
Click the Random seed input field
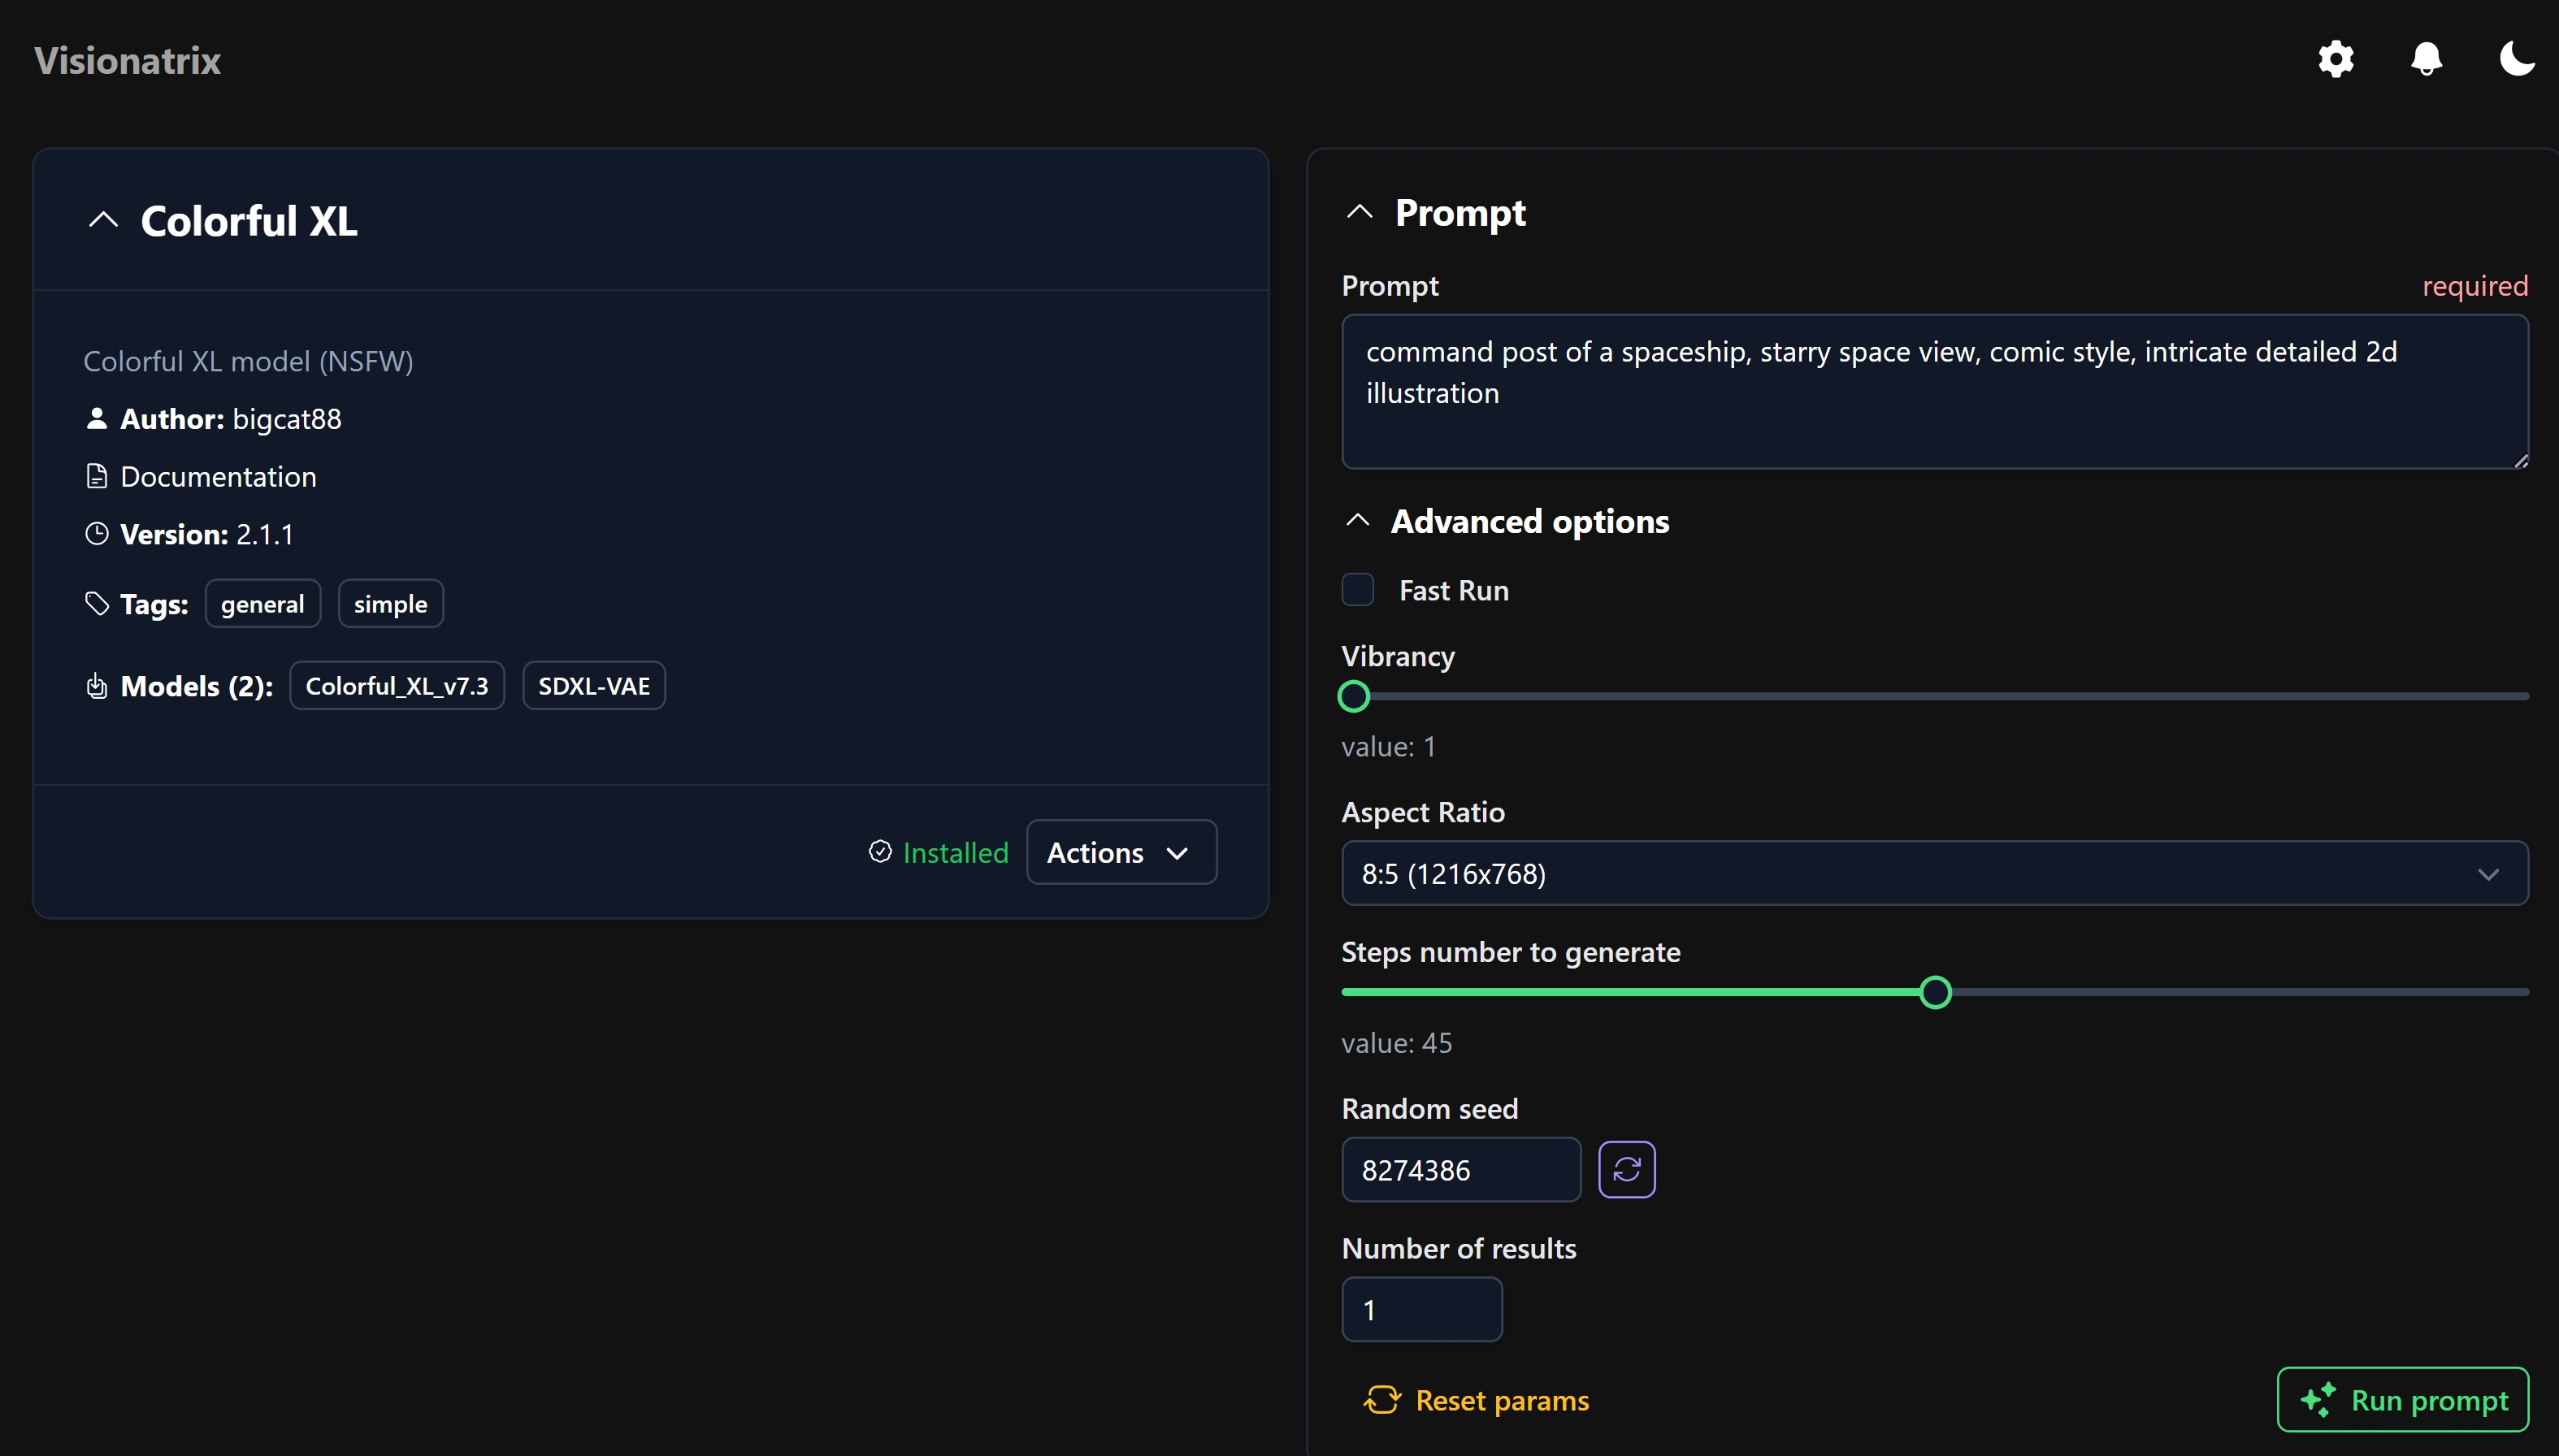coord(1461,1169)
